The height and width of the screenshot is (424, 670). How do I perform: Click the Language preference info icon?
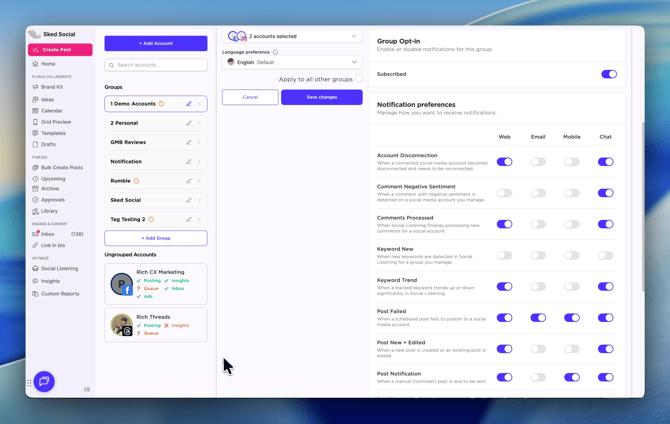(x=276, y=52)
